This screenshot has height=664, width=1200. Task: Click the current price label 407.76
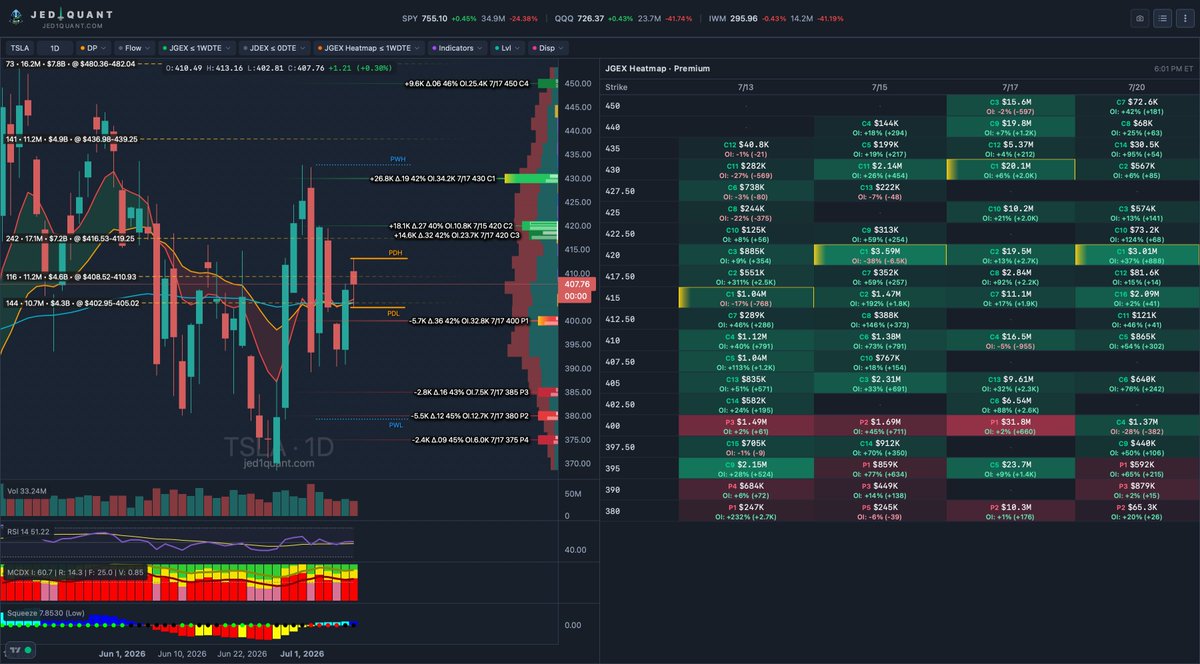click(x=577, y=284)
